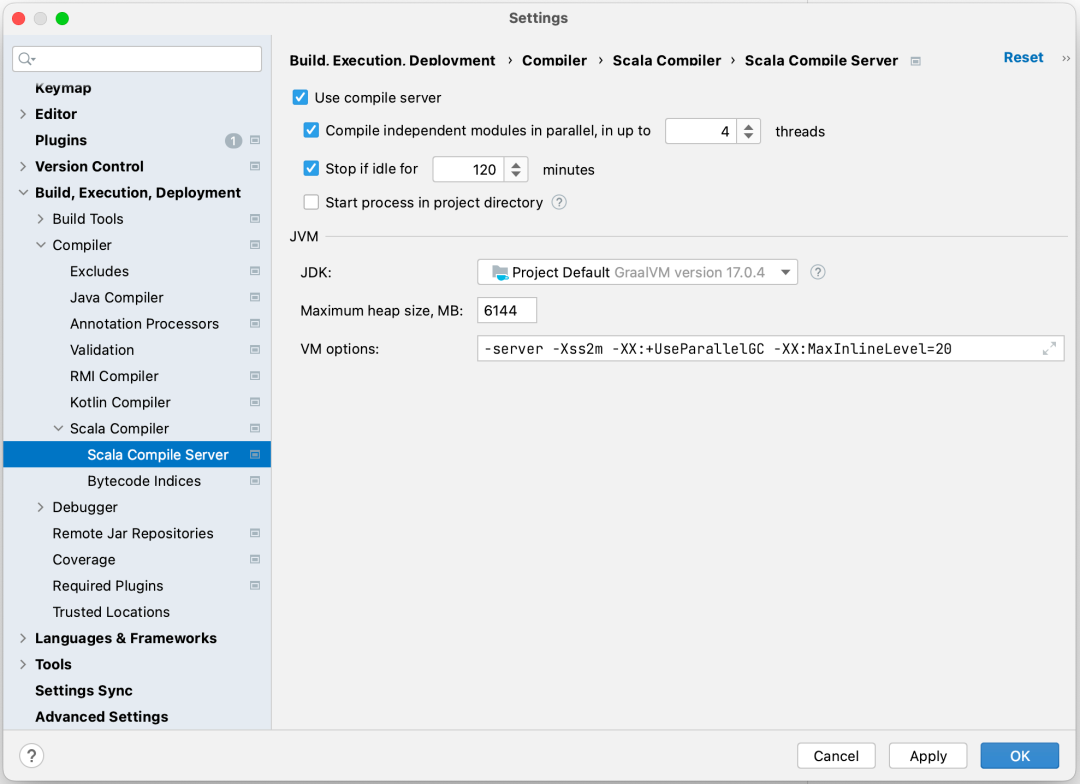Click the help icon next to Start process option
1080x784 pixels.
[559, 203]
